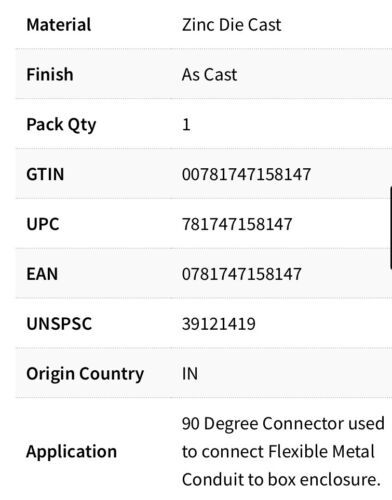Click the Material label
The width and height of the screenshot is (392, 500).
click(x=59, y=25)
